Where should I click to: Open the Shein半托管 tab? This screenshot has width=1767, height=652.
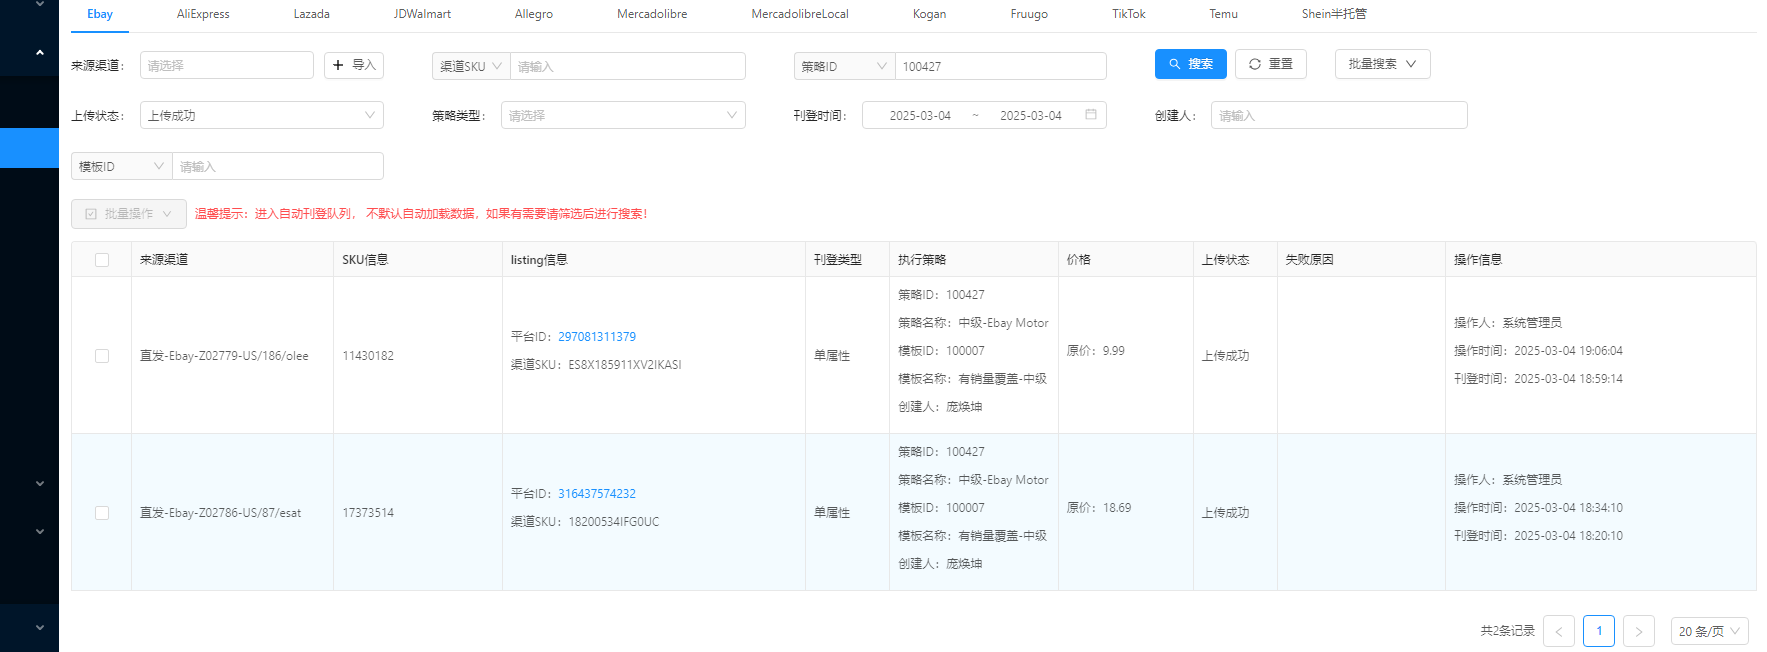(x=1334, y=14)
